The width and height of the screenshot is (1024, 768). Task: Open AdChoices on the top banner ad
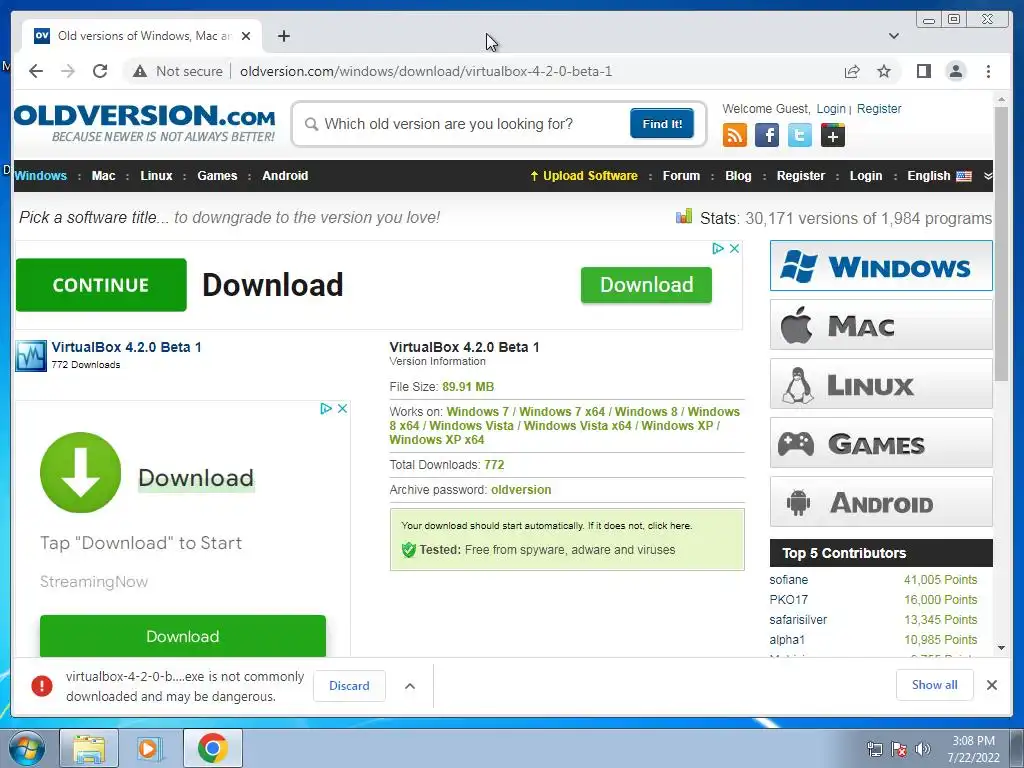click(718, 248)
